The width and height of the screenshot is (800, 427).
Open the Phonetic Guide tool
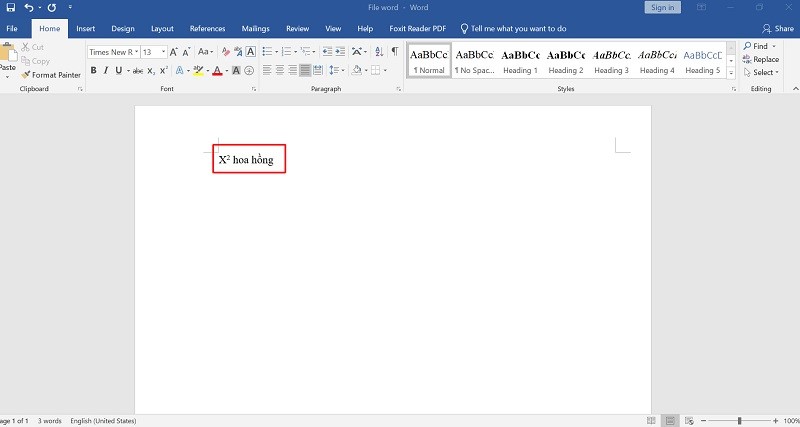tap(238, 52)
